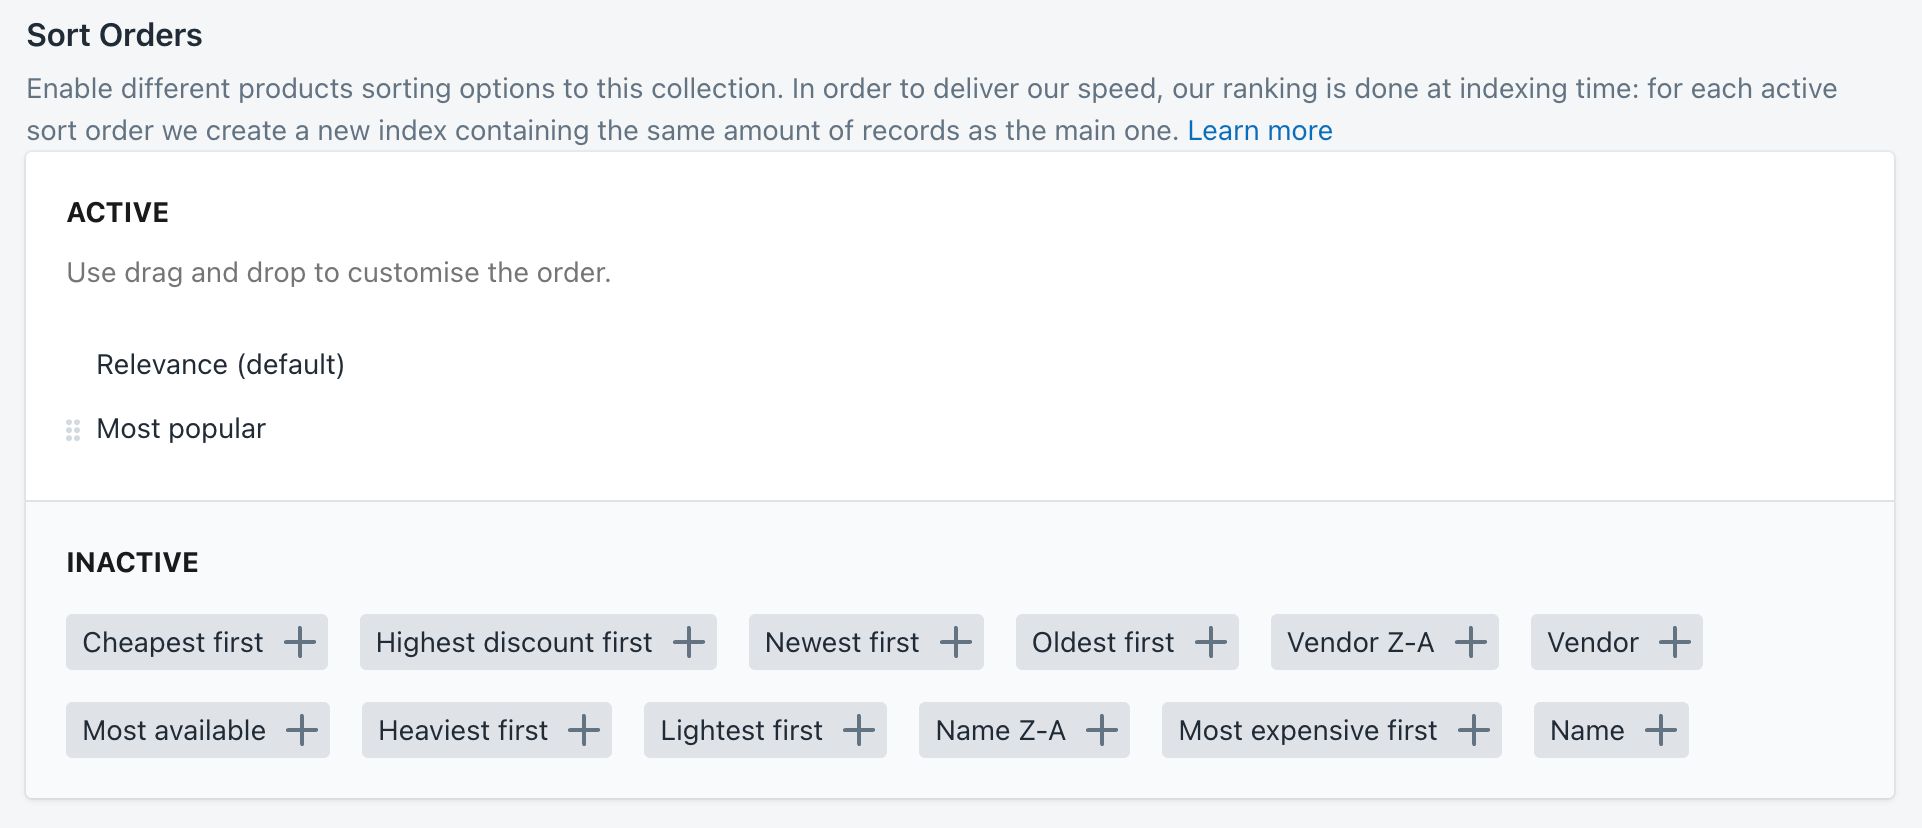Viewport: 1922px width, 828px height.
Task: Select the Cheapest first chip label
Action: [x=172, y=642]
